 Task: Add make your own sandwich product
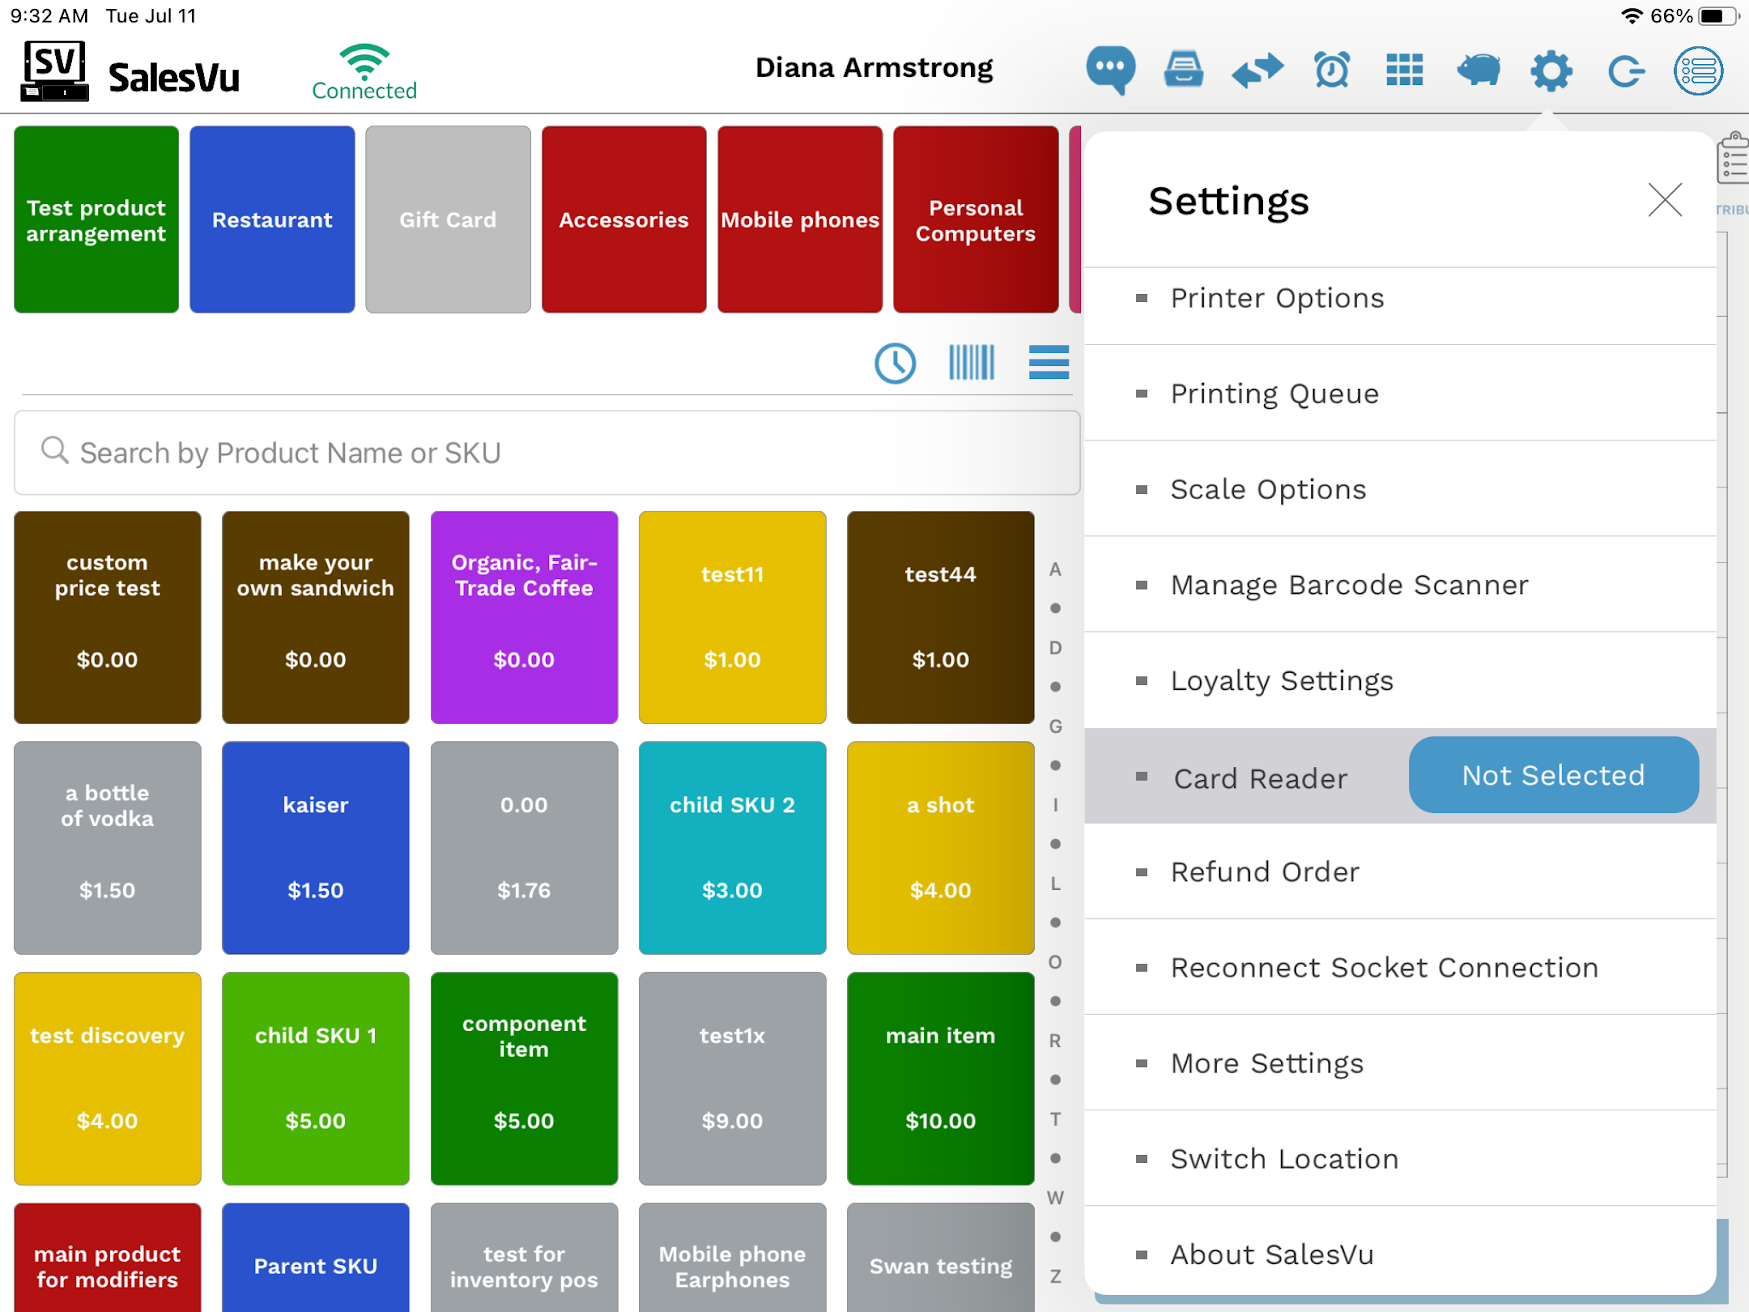(x=315, y=617)
